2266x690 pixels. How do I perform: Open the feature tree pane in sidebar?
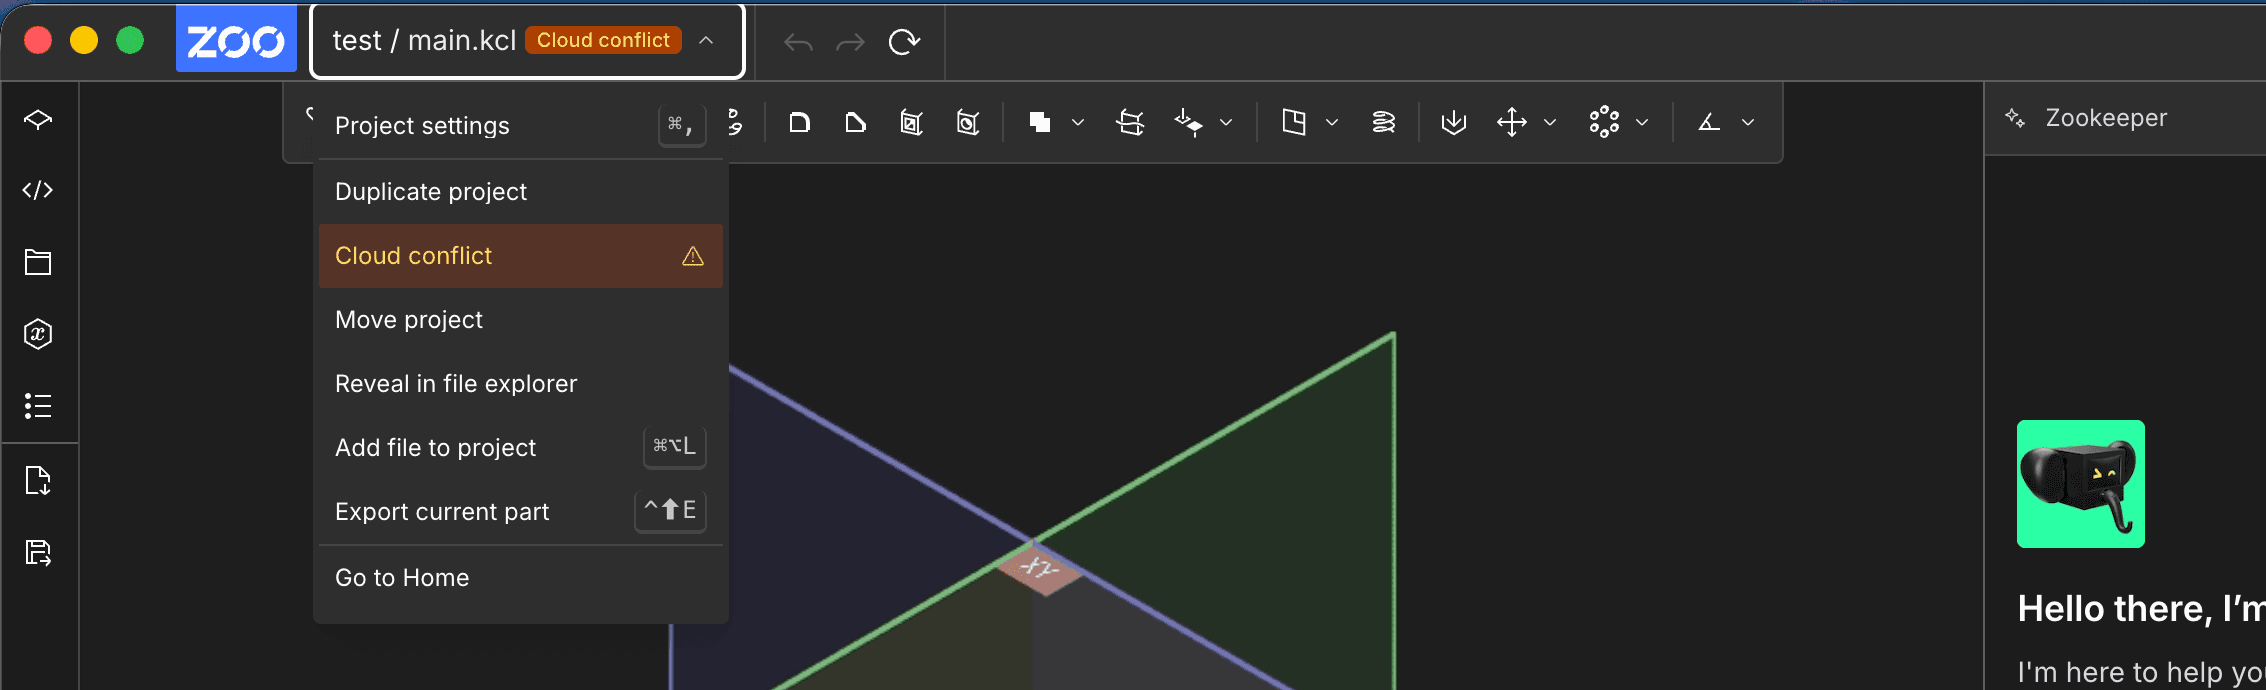pyautogui.click(x=38, y=119)
